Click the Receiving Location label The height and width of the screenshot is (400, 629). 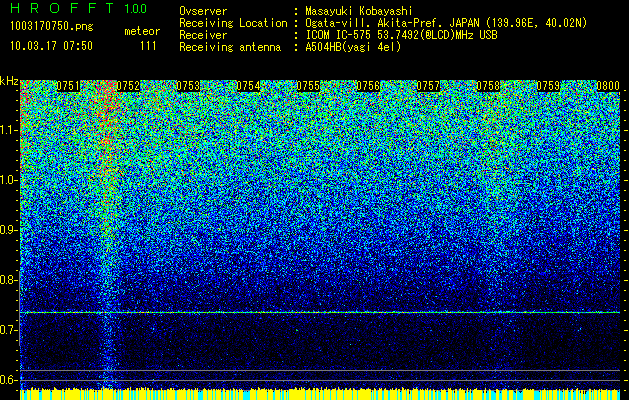233,23
